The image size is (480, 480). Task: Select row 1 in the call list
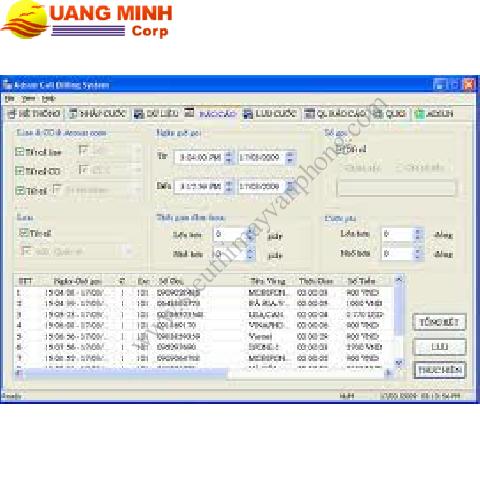tap(204, 293)
